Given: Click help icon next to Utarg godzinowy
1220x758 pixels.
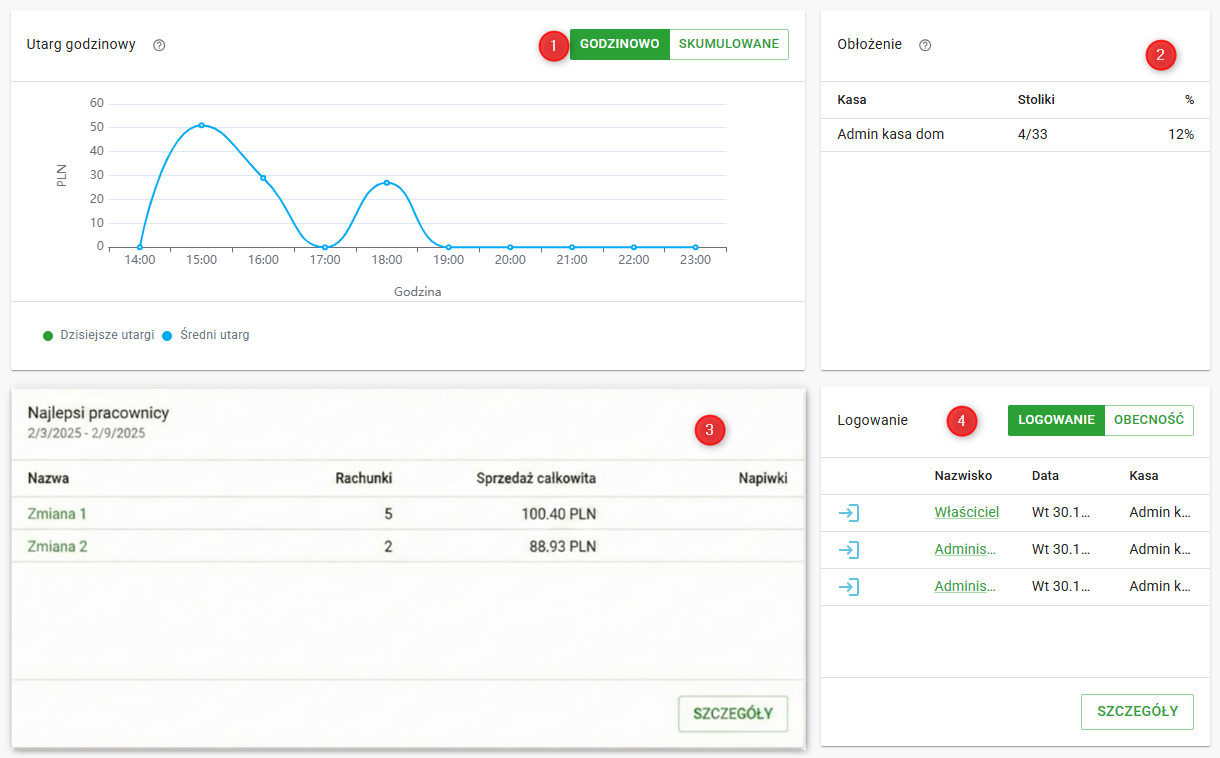Looking at the screenshot, I should pyautogui.click(x=159, y=45).
